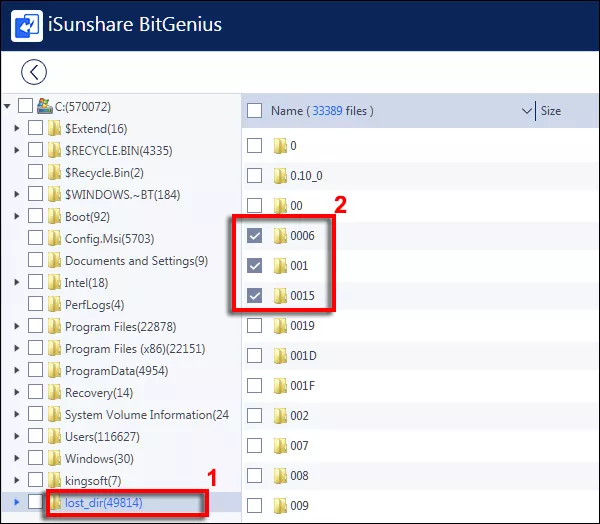The image size is (600, 524).
Task: Open the Name column sort dropdown arrow
Action: [x=527, y=111]
